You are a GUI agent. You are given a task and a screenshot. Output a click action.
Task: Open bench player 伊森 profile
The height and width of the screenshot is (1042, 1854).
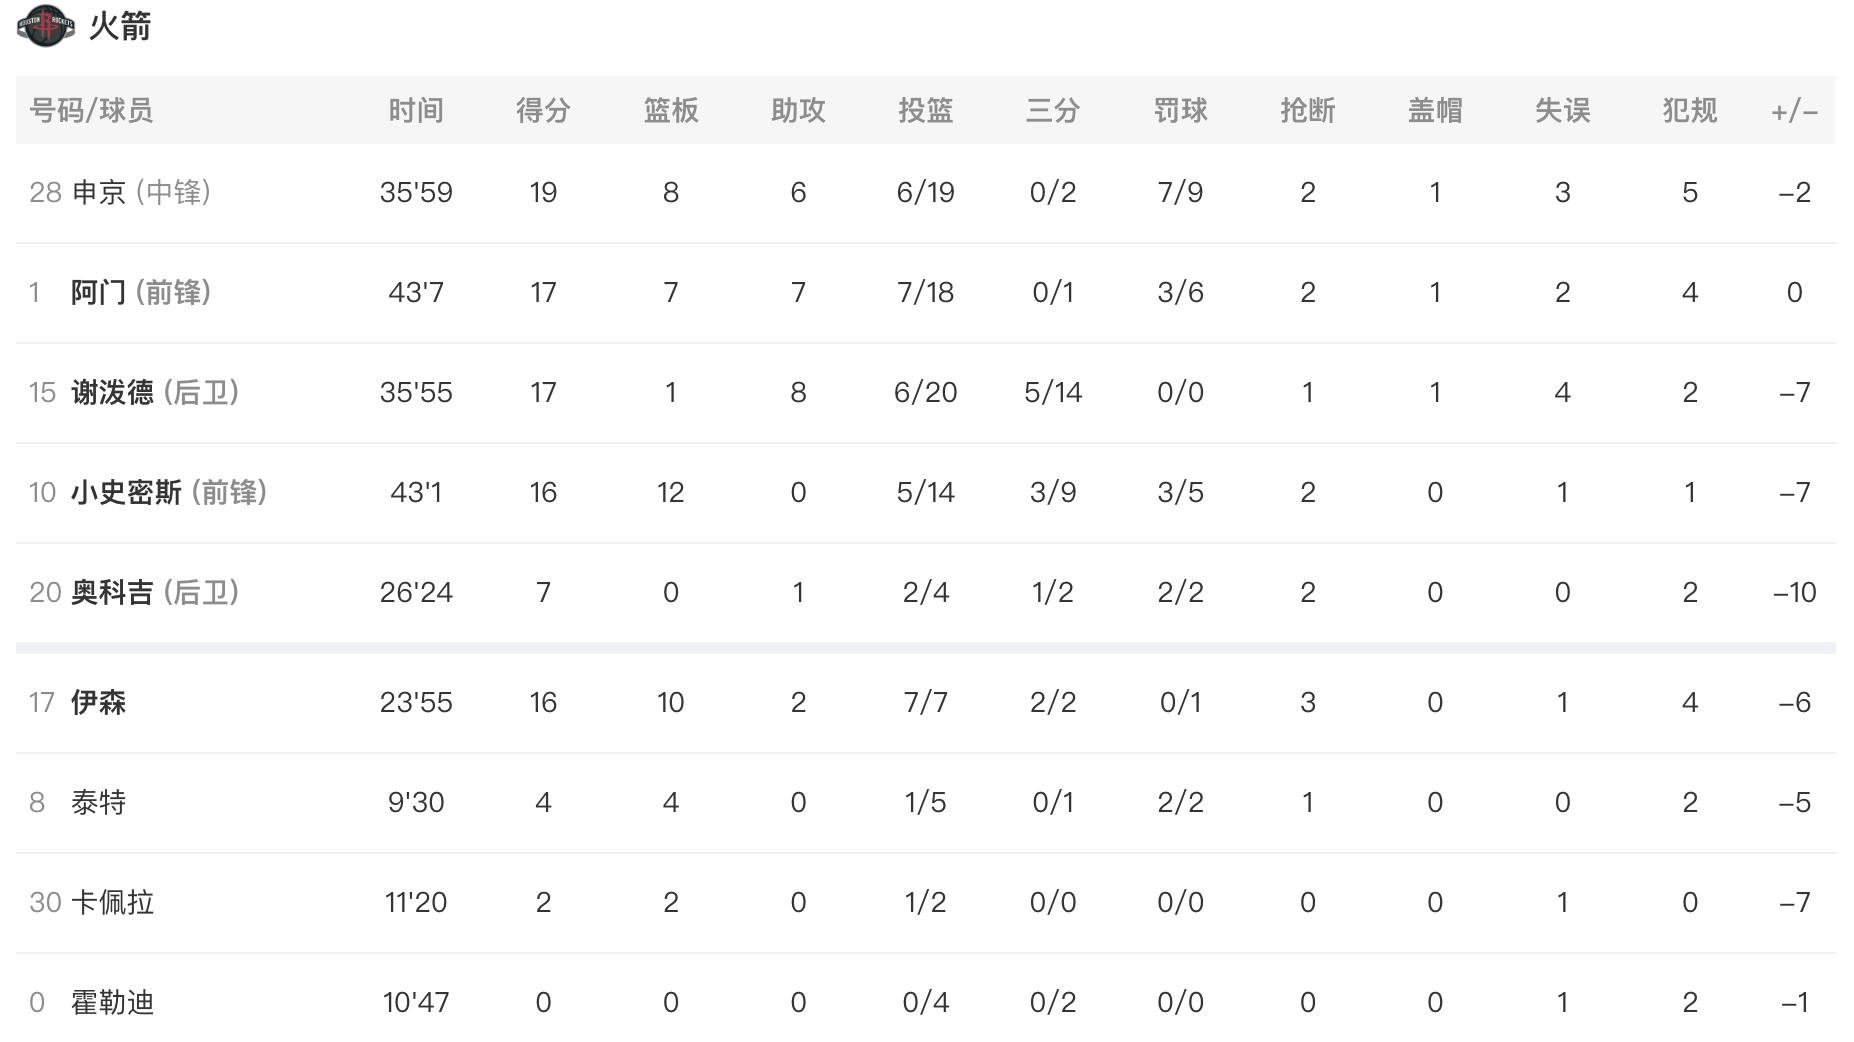tap(98, 702)
